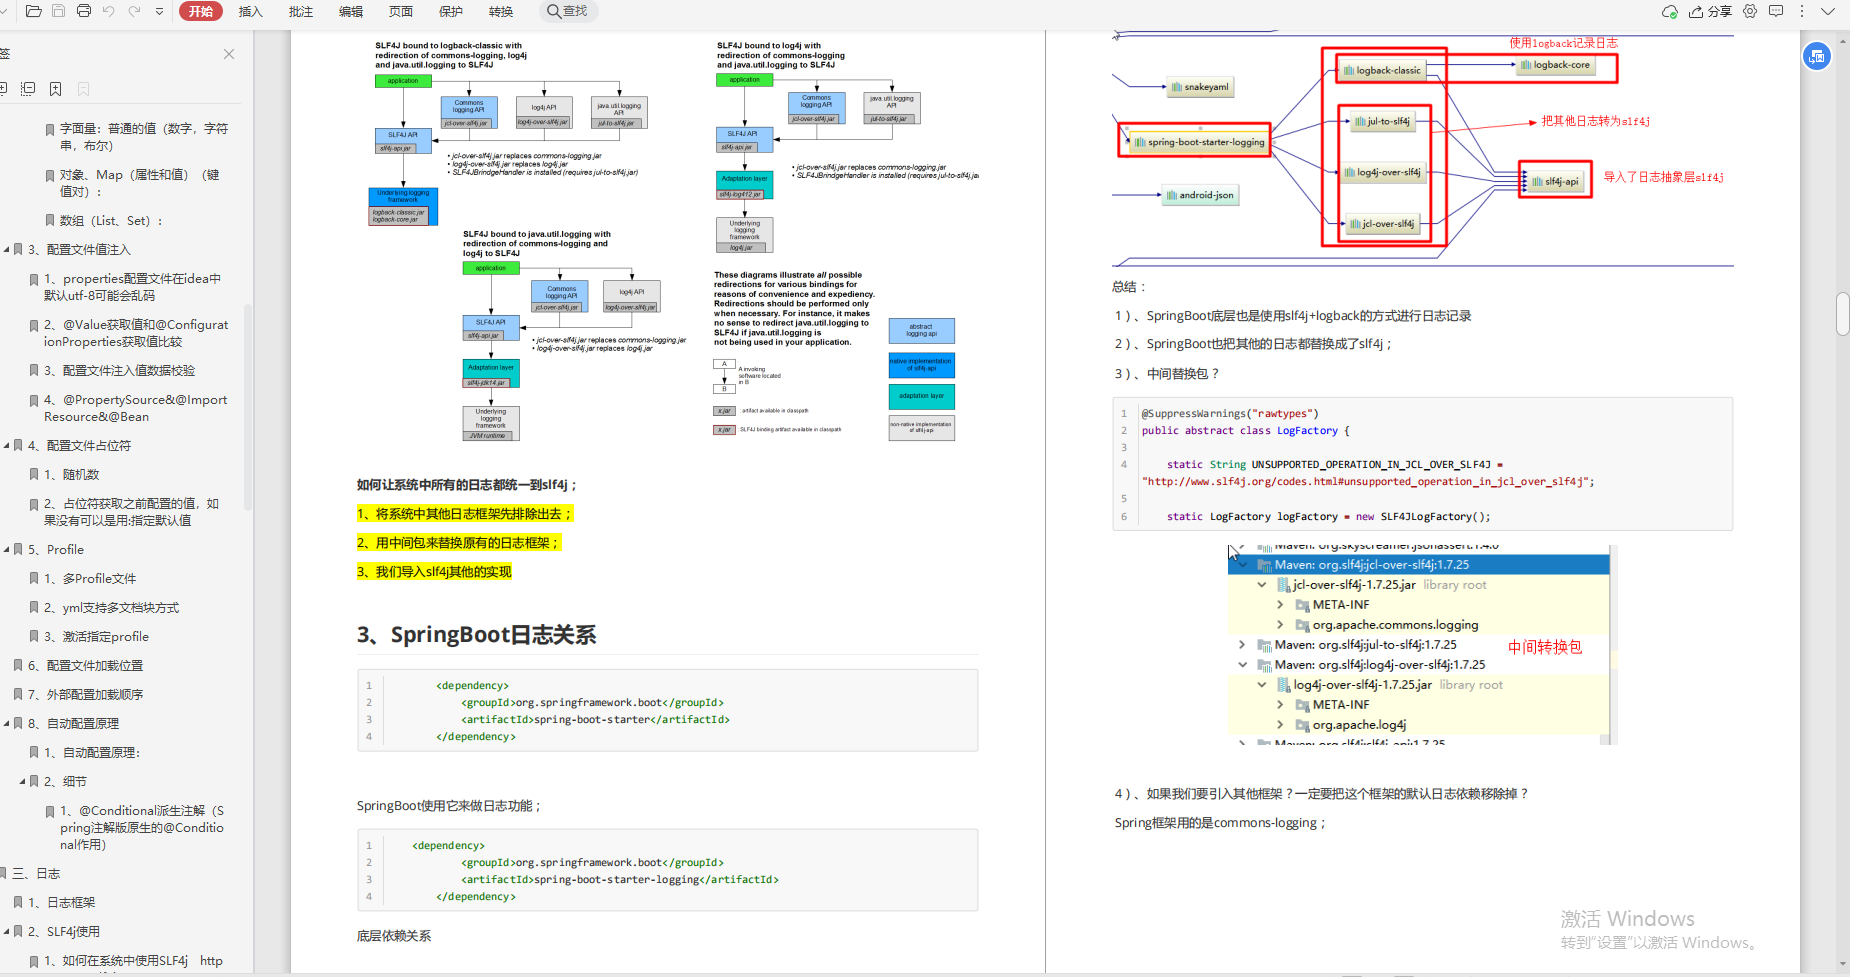Click the 查找 search box
The width and height of the screenshot is (1850, 977).
[568, 11]
